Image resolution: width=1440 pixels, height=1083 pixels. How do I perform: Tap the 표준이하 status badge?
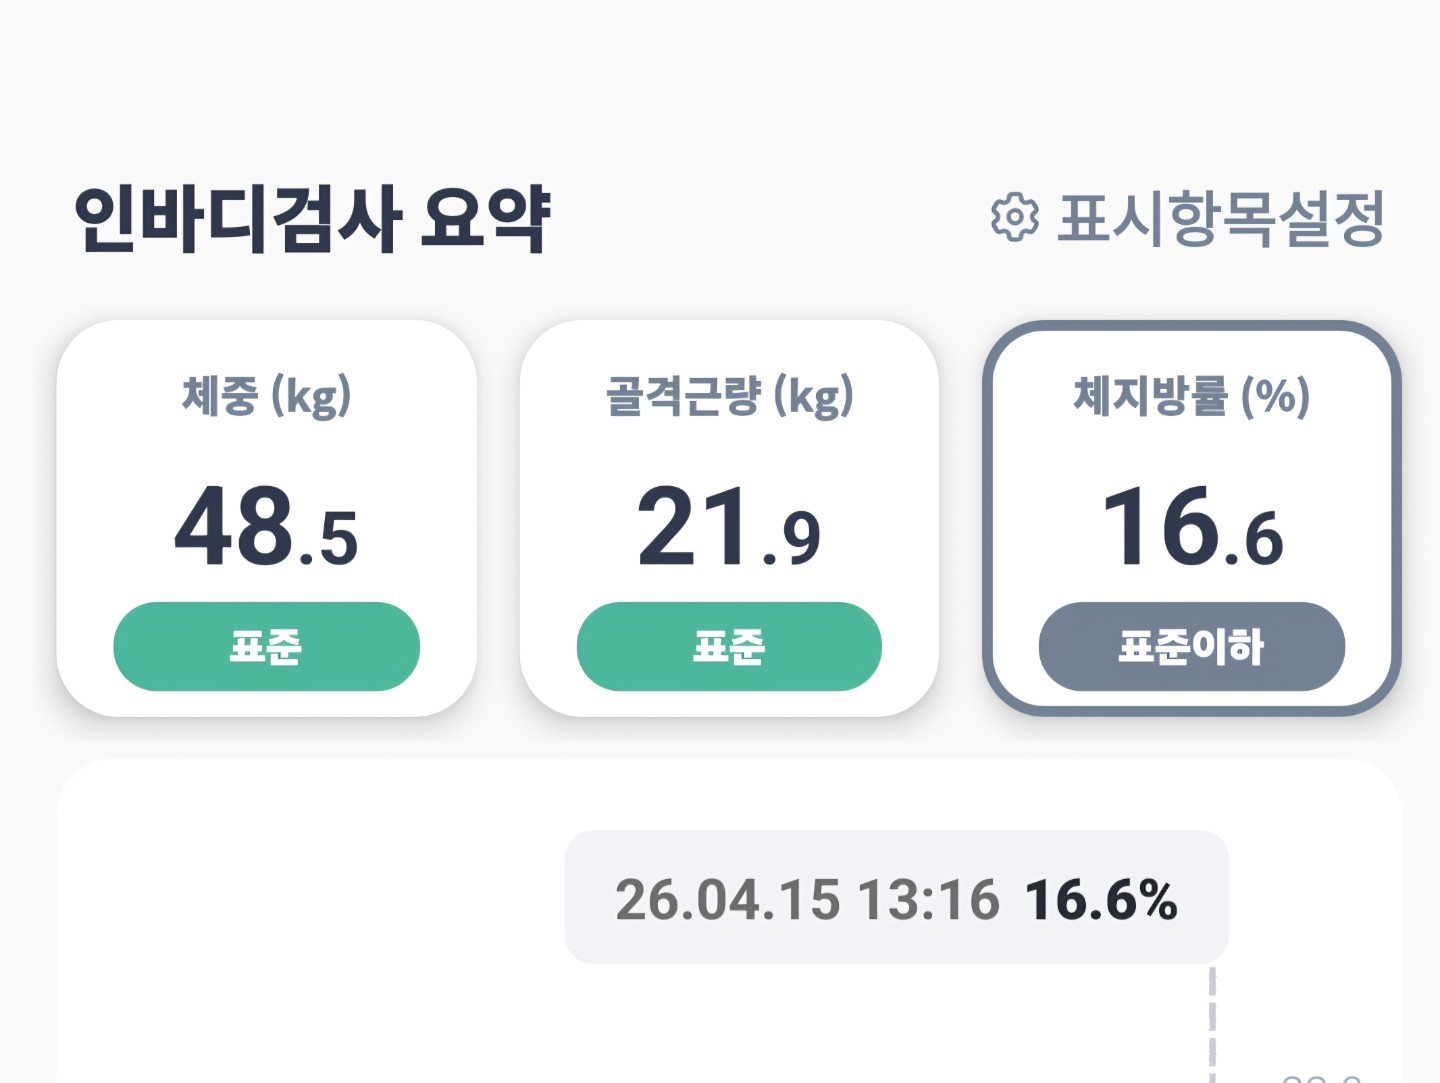click(1192, 646)
